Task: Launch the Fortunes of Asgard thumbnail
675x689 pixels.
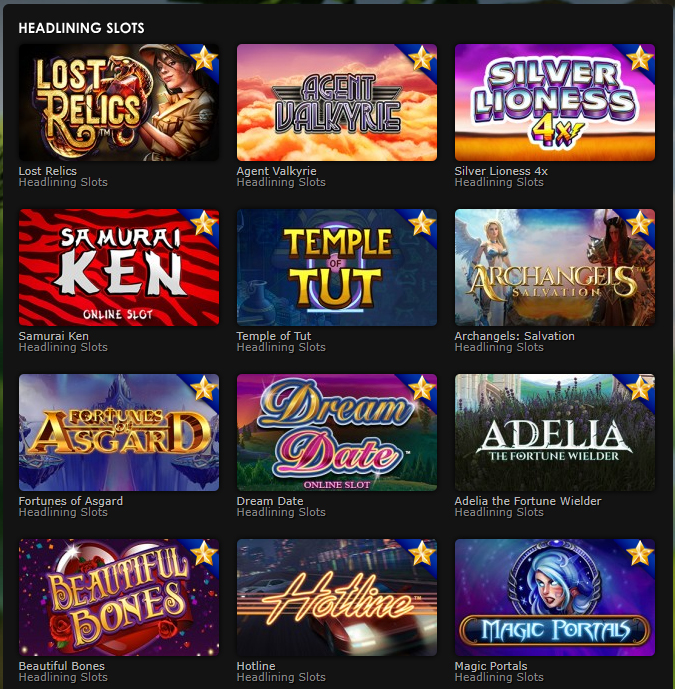Action: click(119, 432)
